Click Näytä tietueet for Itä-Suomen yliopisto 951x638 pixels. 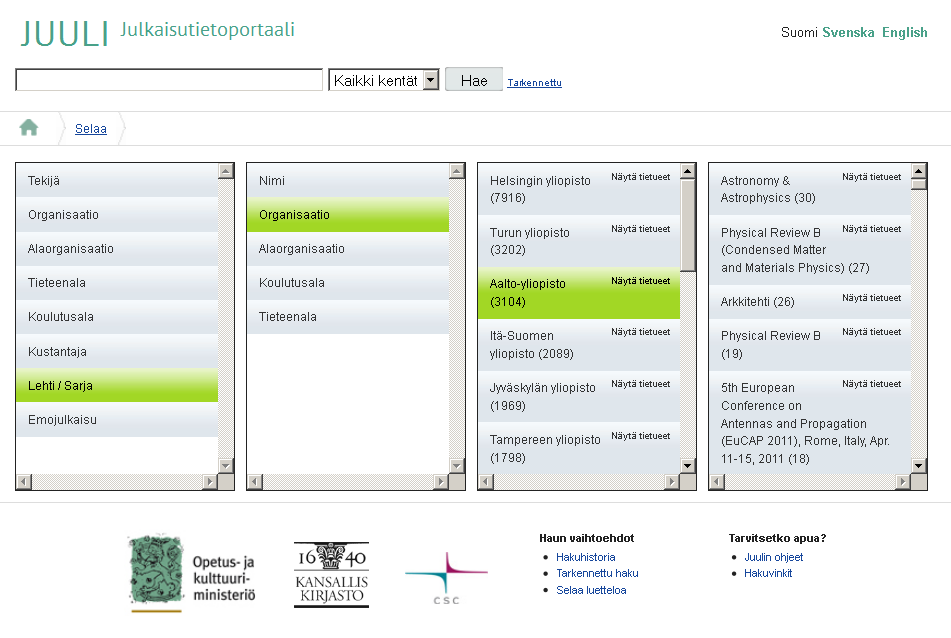640,332
